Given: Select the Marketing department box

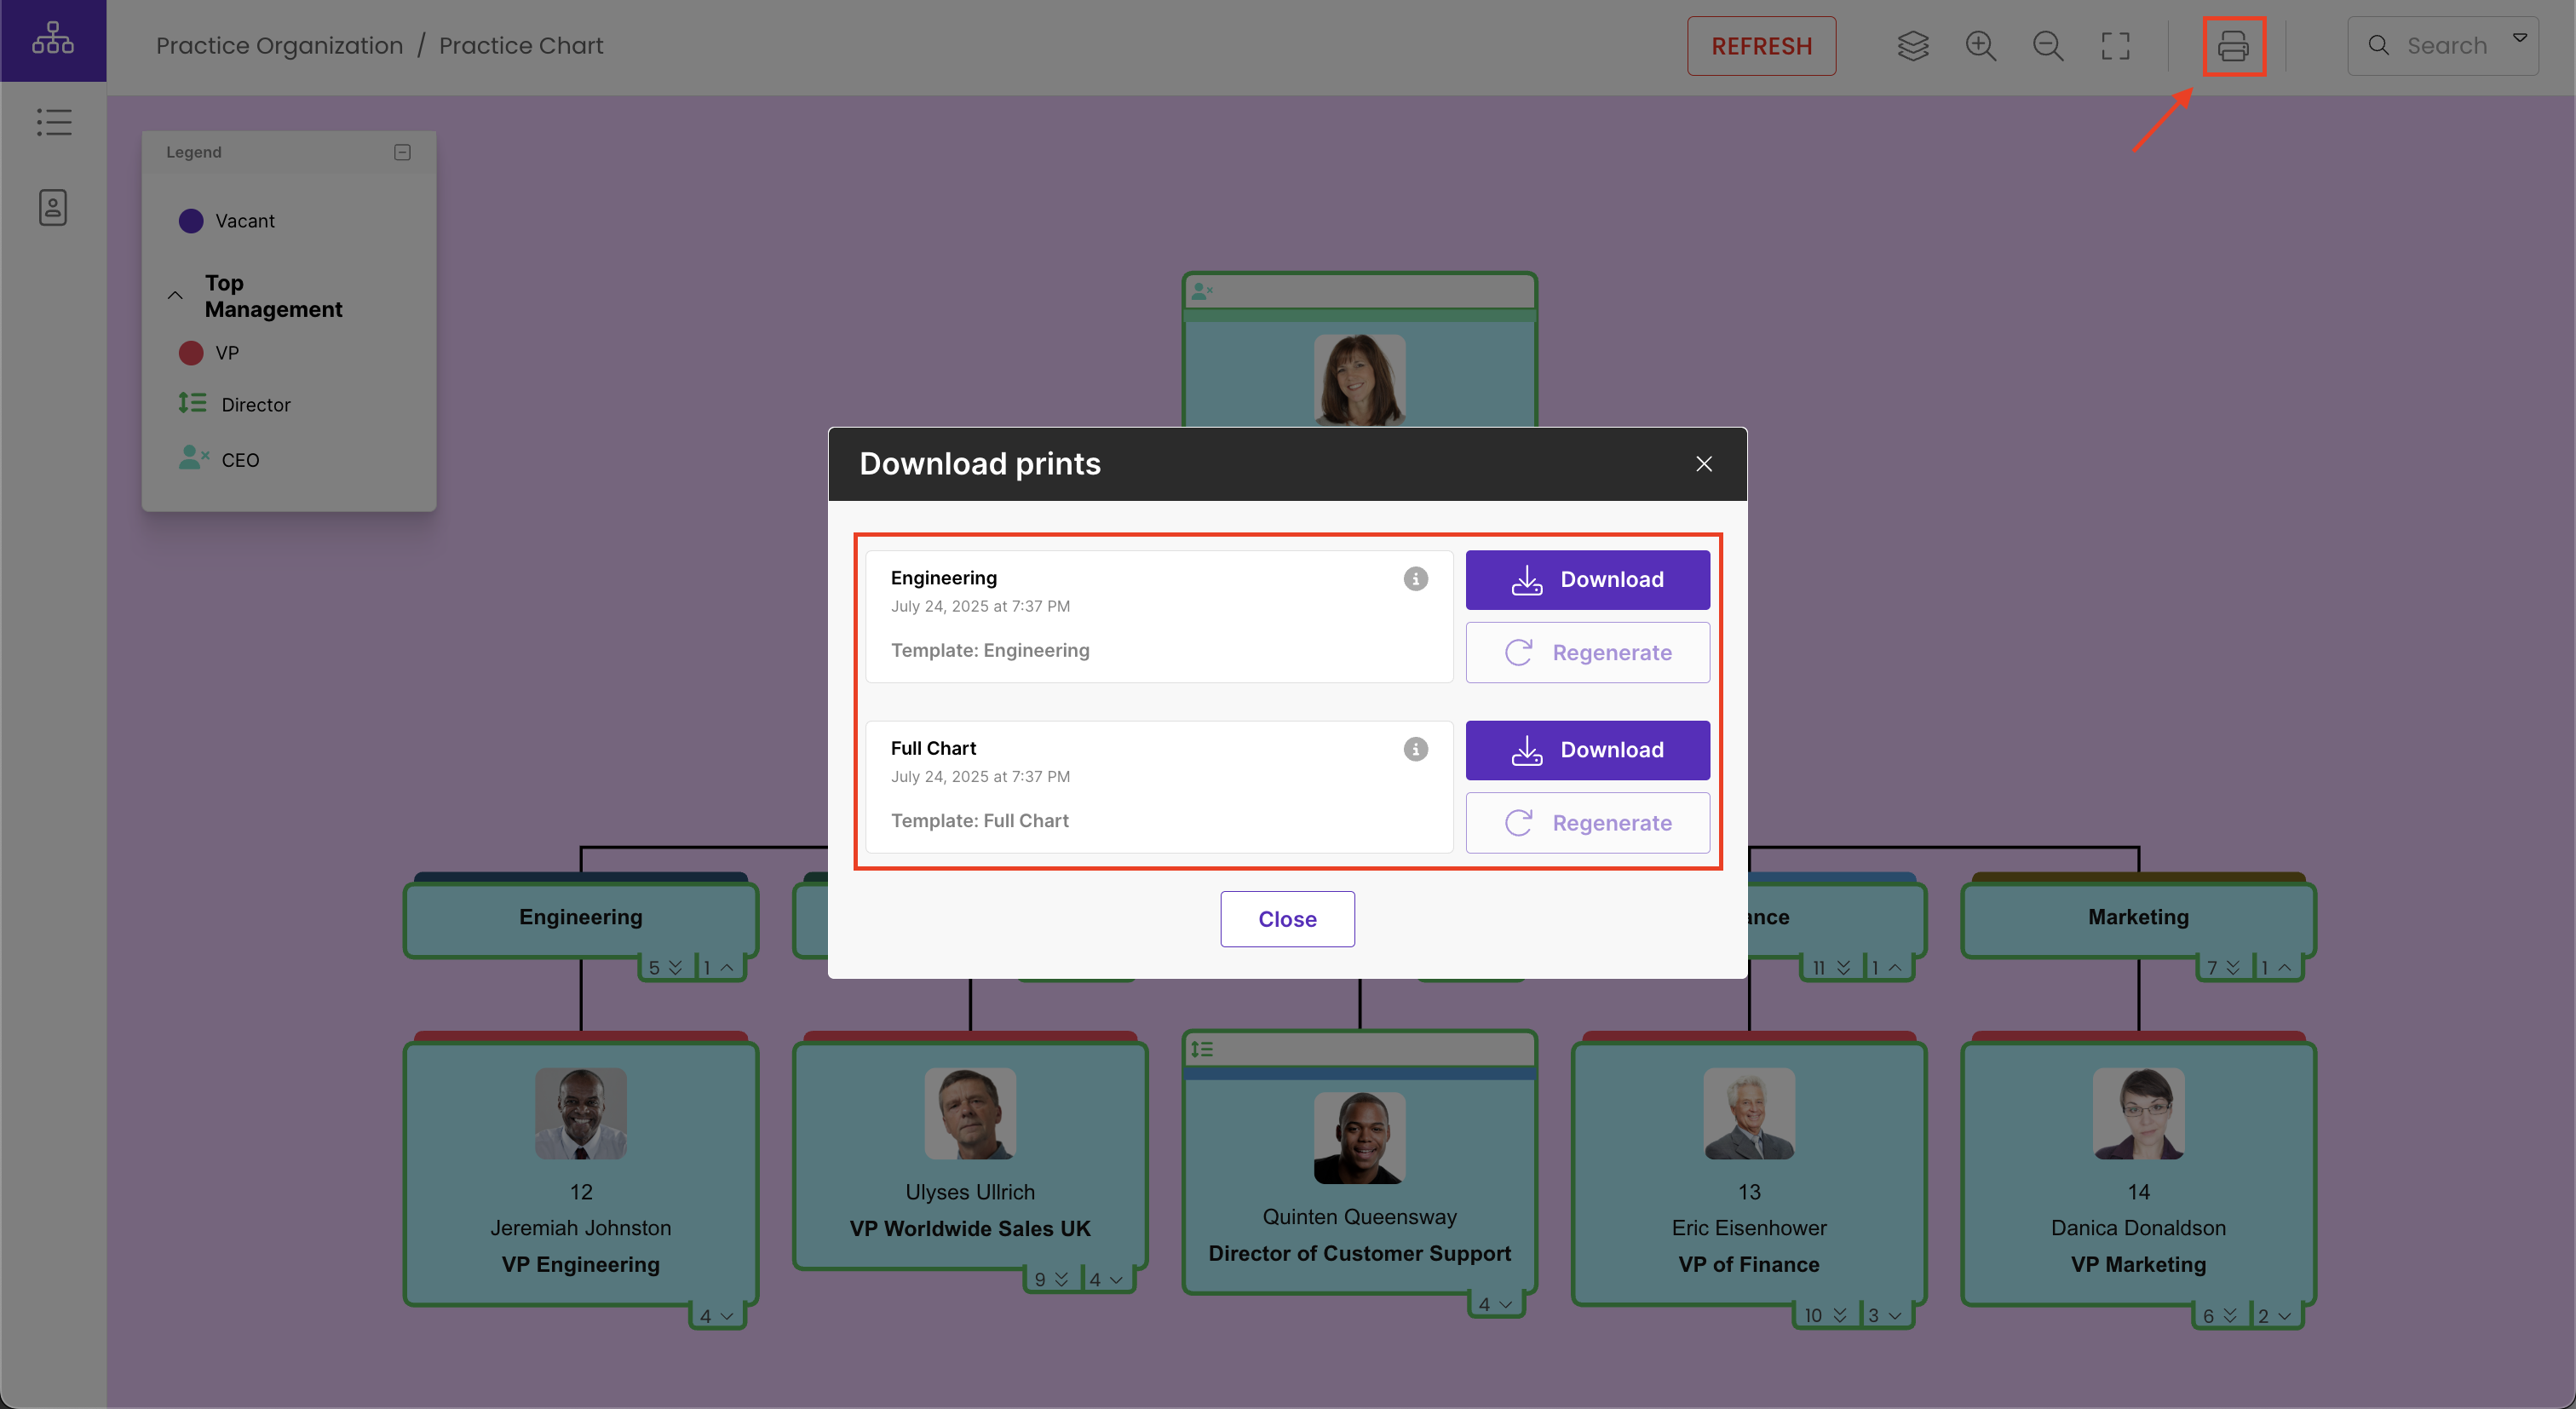Looking at the screenshot, I should (x=2138, y=917).
